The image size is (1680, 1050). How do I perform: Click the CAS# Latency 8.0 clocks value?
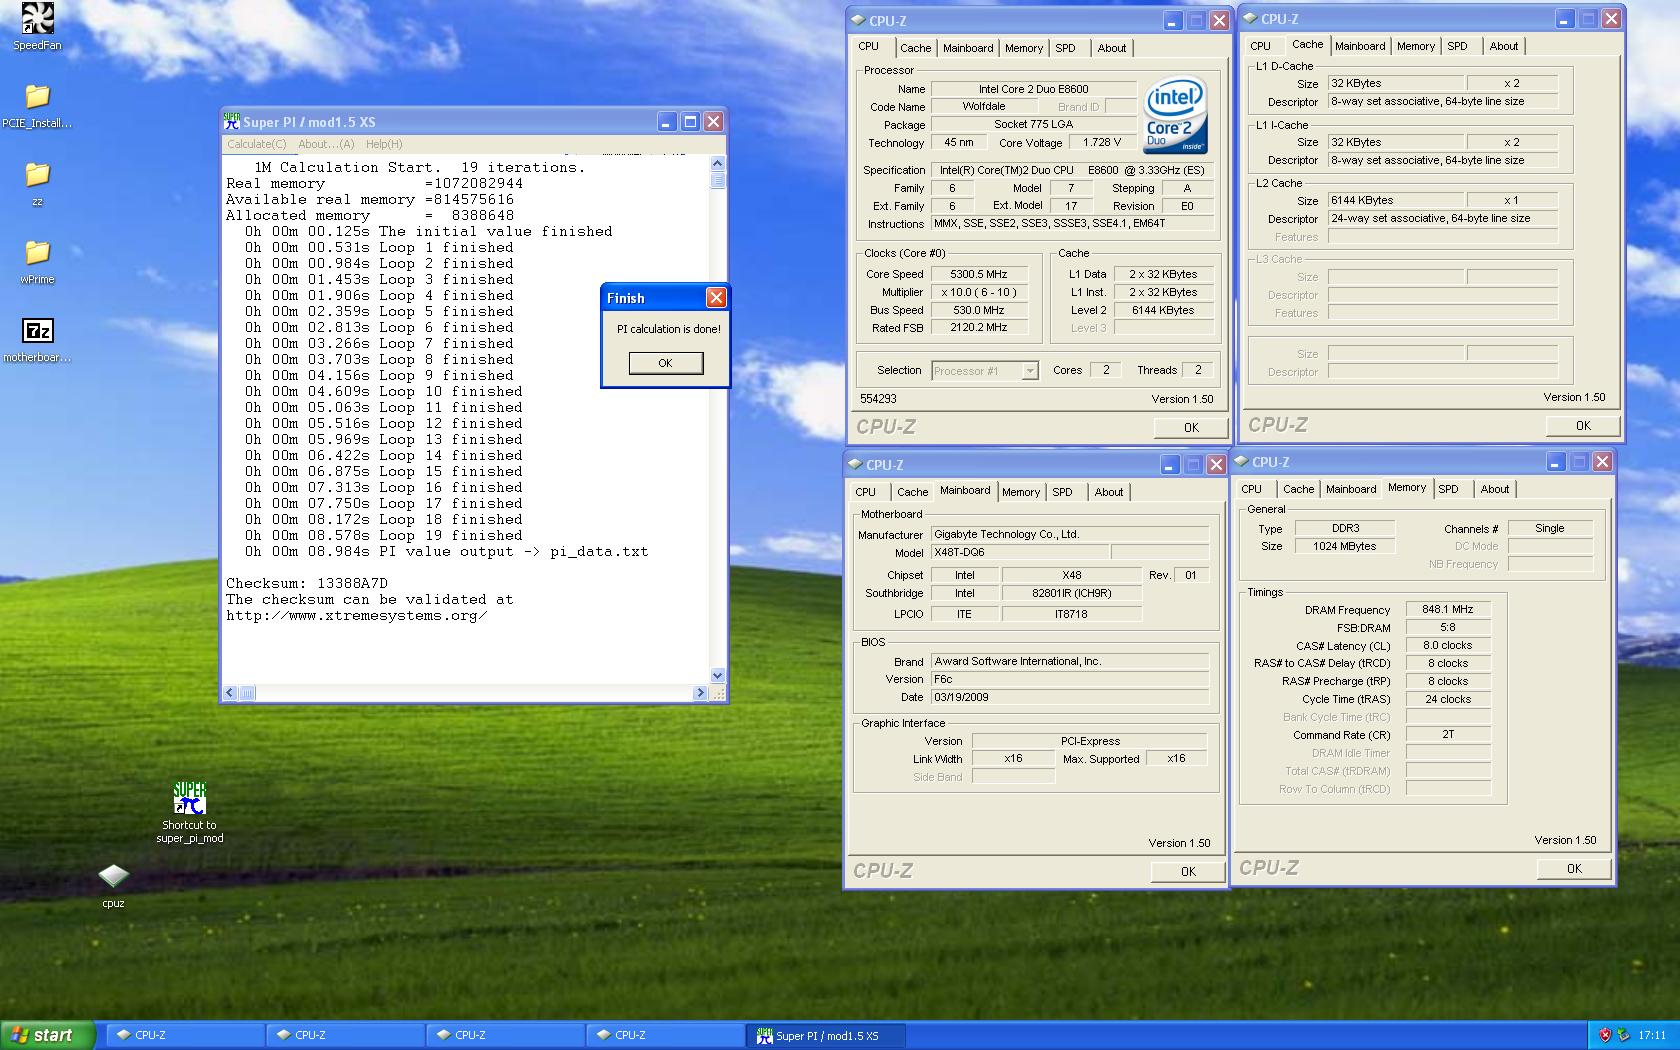pyautogui.click(x=1447, y=645)
